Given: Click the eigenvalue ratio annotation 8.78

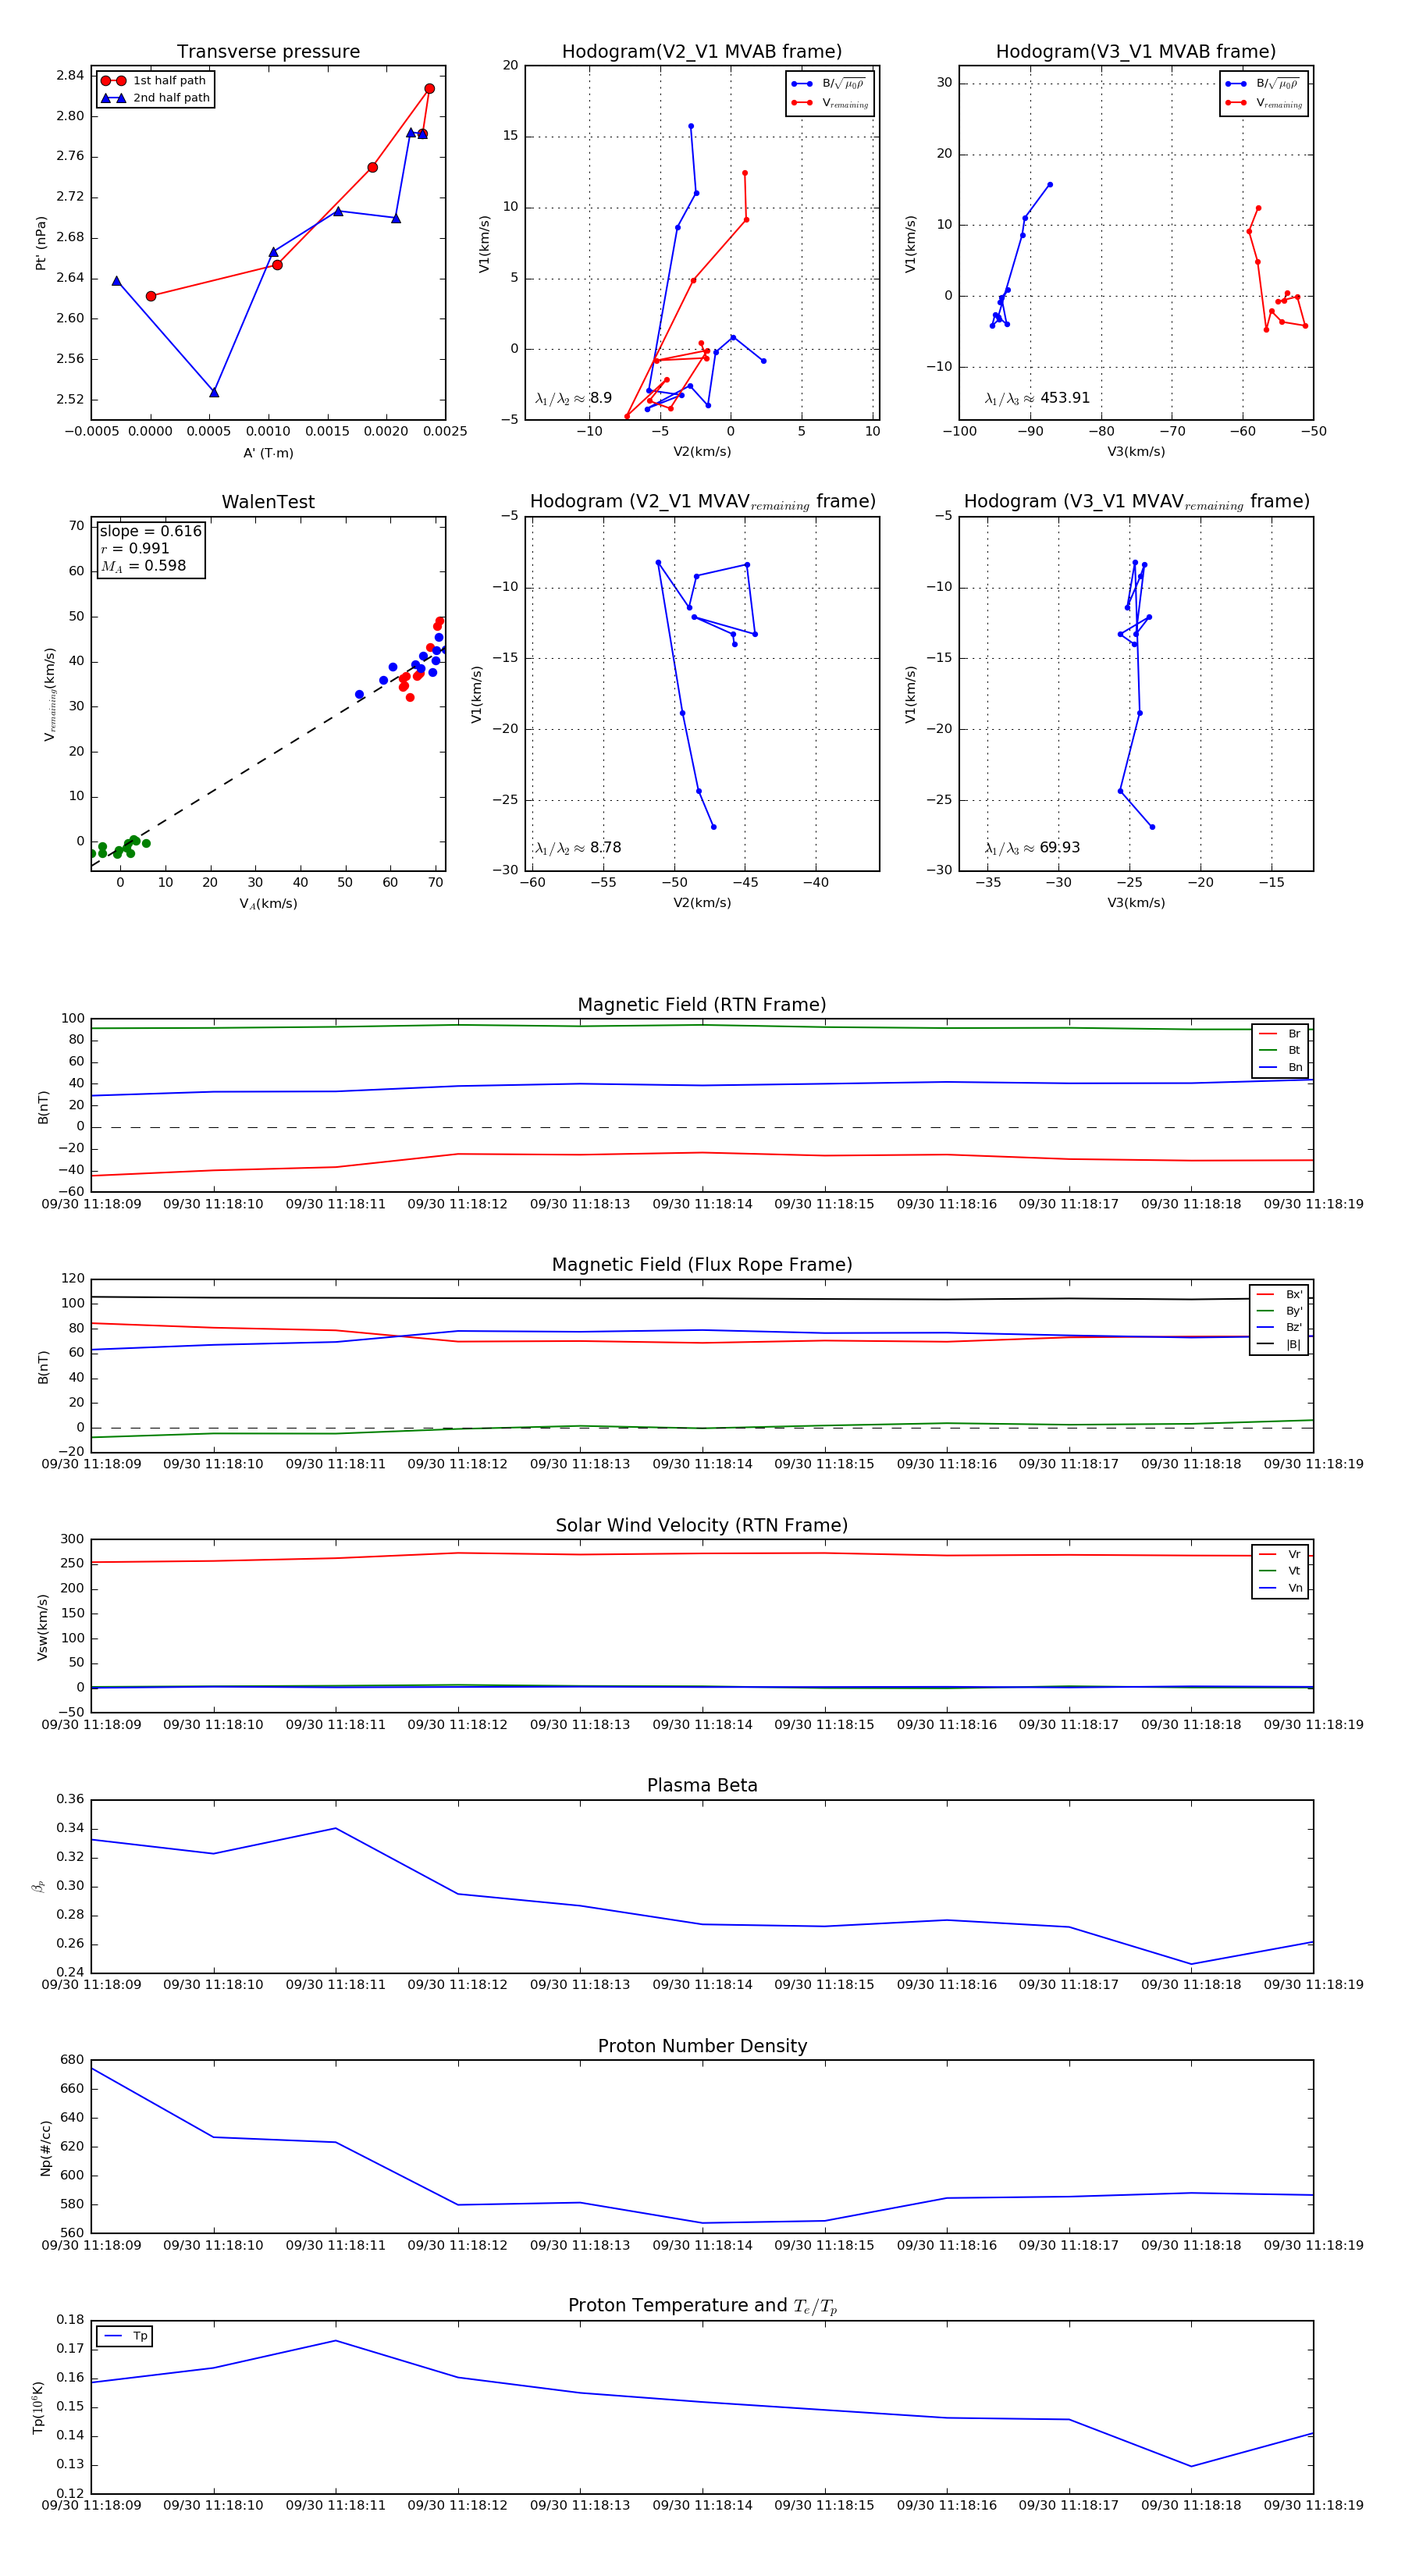Looking at the screenshot, I should [578, 848].
